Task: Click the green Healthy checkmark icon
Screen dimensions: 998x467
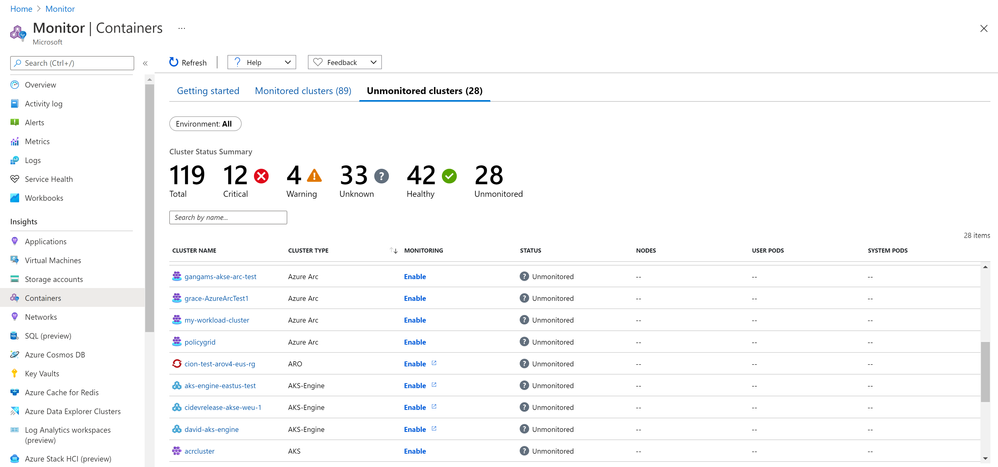Action: click(x=449, y=176)
